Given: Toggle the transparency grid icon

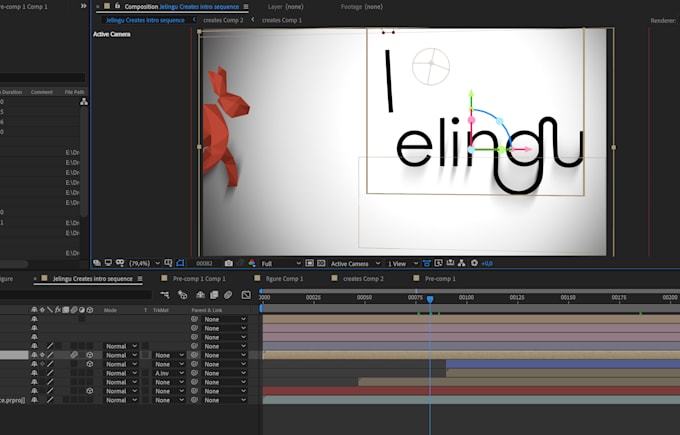Looking at the screenshot, I should tap(321, 263).
